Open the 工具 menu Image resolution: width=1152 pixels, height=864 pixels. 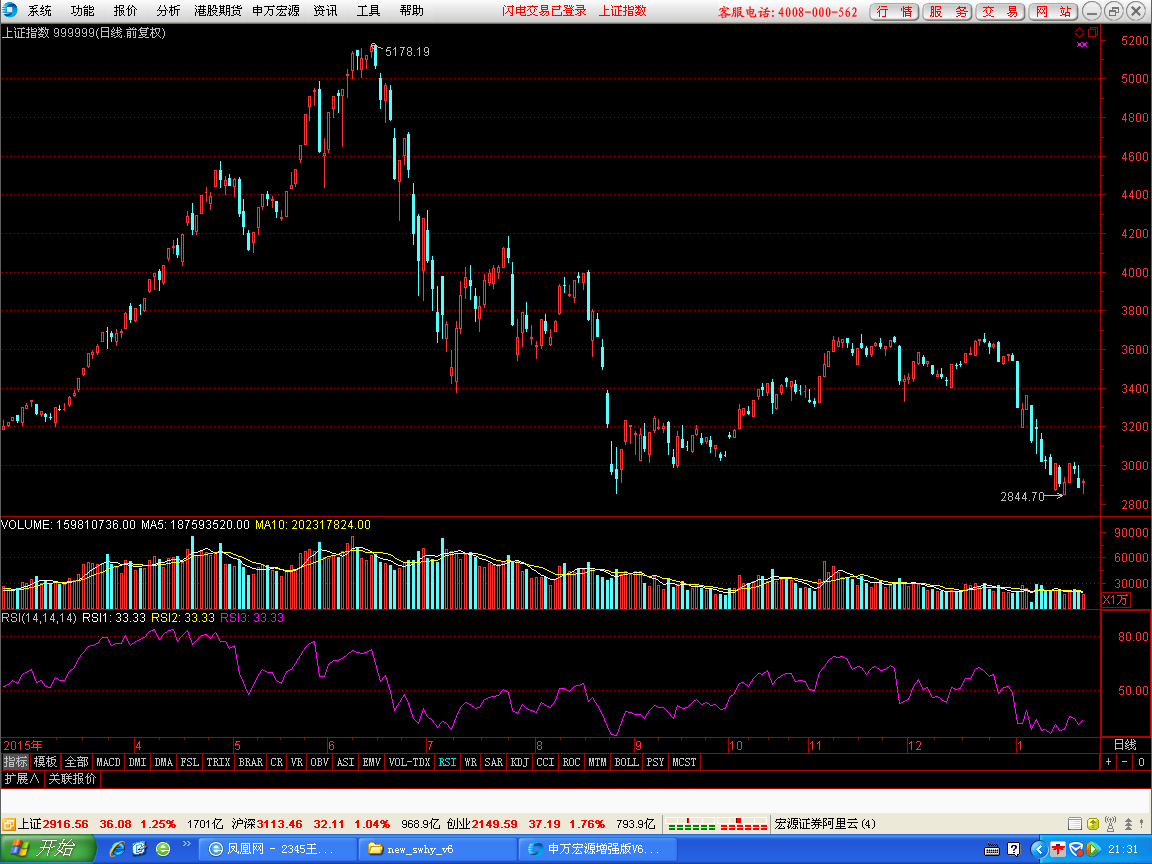pos(369,11)
